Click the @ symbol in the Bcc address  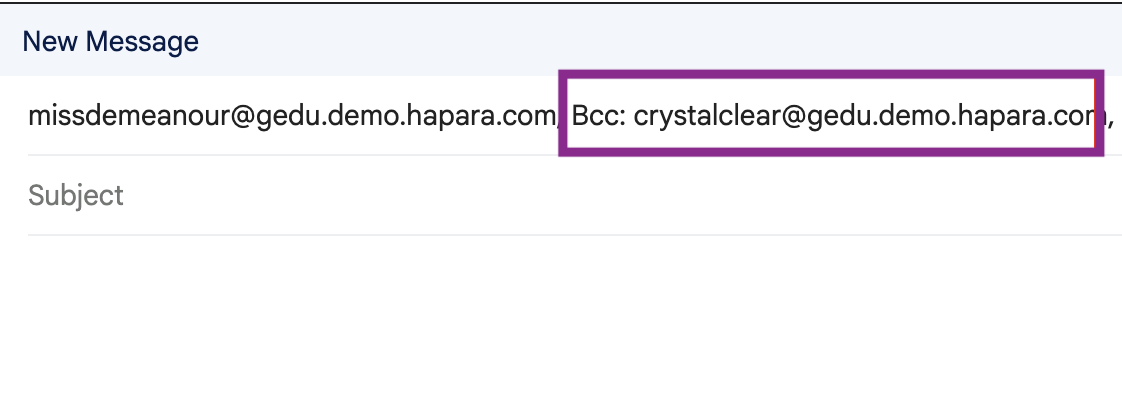792,115
